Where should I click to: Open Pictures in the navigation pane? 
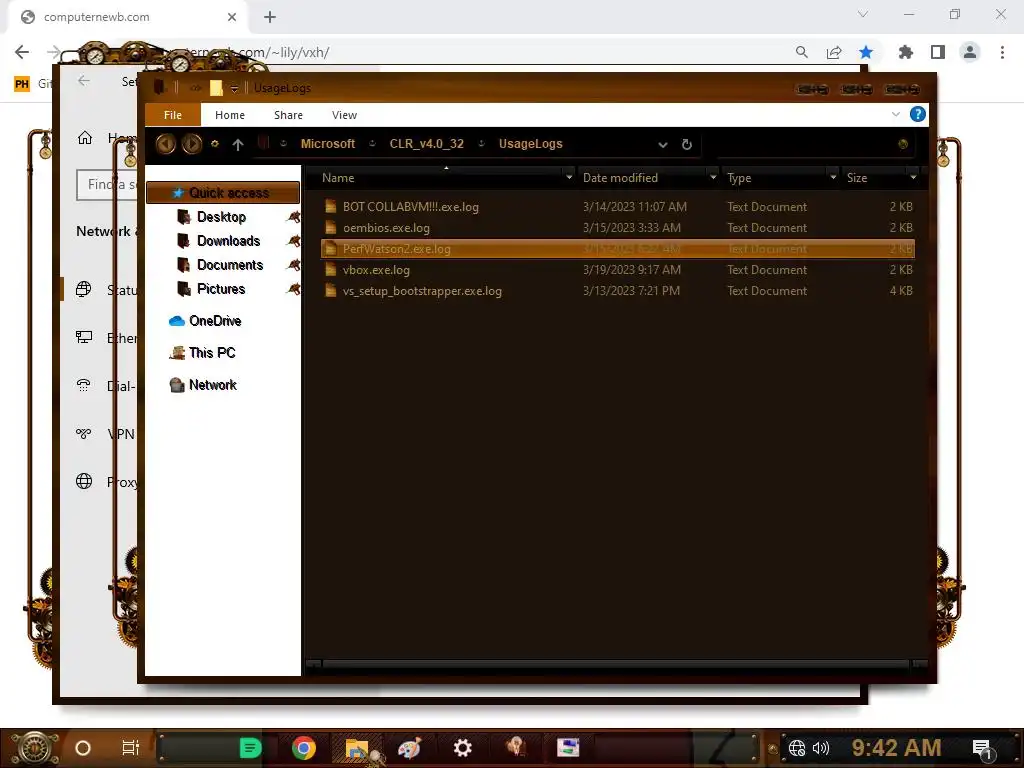tap(221, 289)
